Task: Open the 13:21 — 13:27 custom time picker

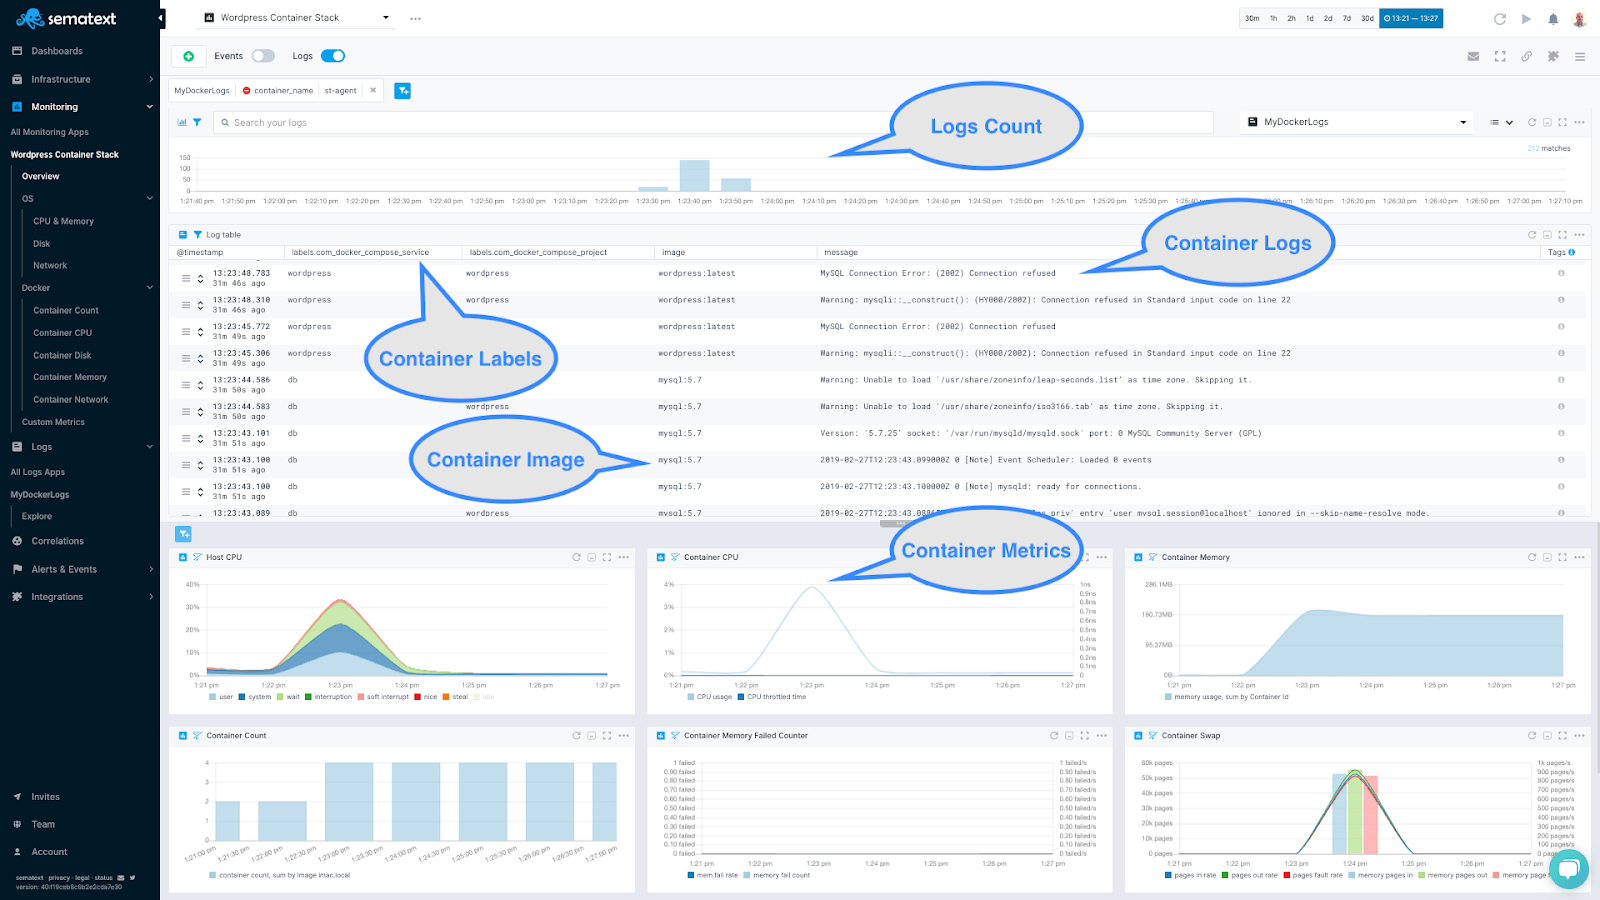Action: [1411, 18]
